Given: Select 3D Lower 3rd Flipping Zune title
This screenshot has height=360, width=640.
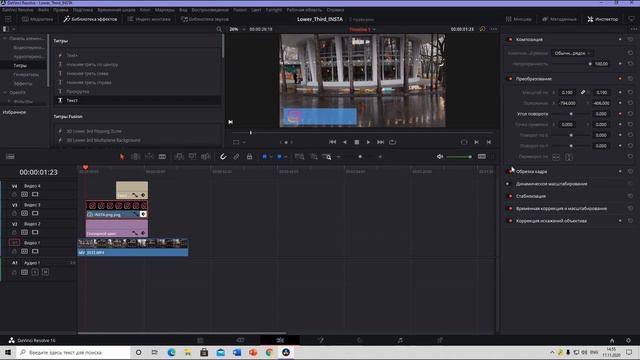Looking at the screenshot, I should [x=94, y=131].
